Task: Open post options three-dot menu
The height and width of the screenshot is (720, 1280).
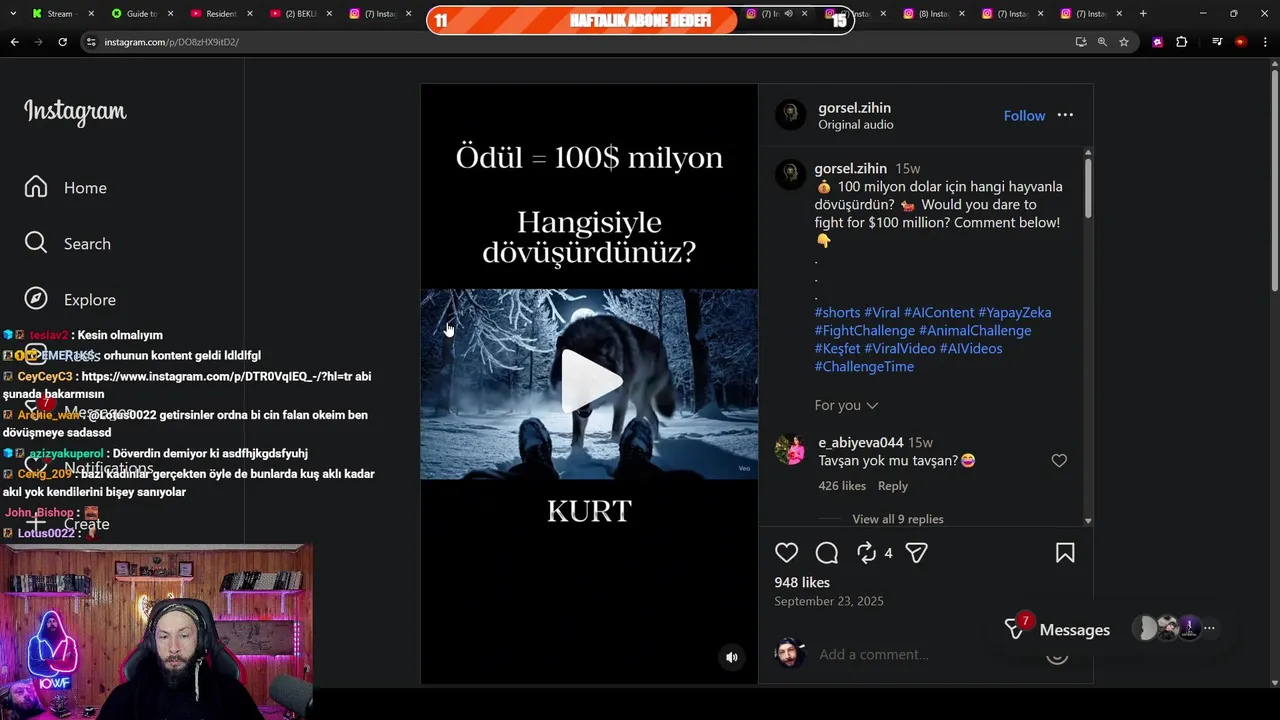Action: click(1065, 116)
